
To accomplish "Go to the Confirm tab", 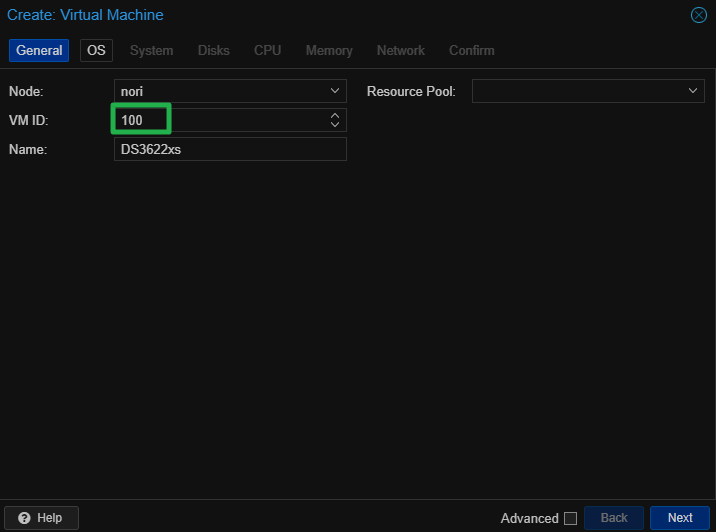I will coord(471,50).
